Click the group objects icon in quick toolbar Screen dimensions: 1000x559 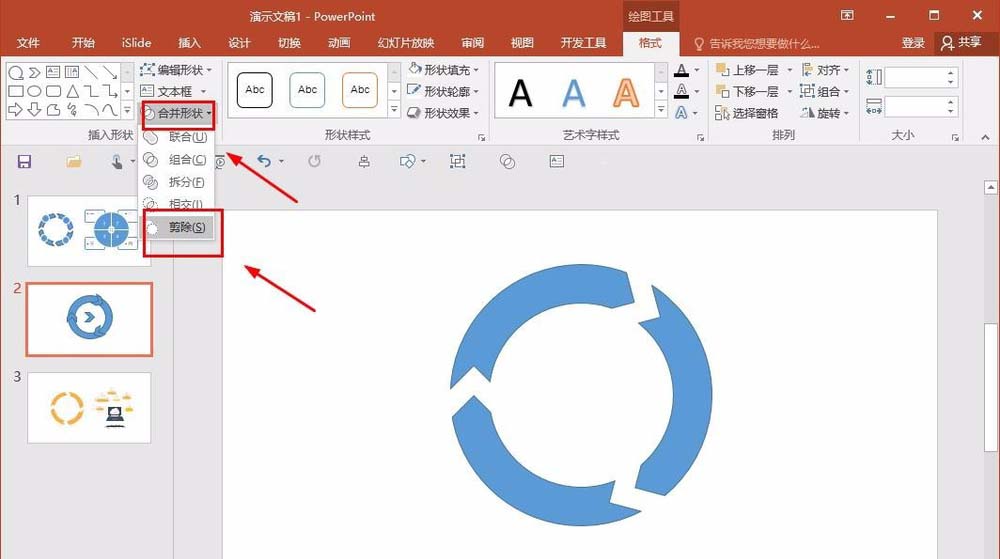tap(457, 161)
